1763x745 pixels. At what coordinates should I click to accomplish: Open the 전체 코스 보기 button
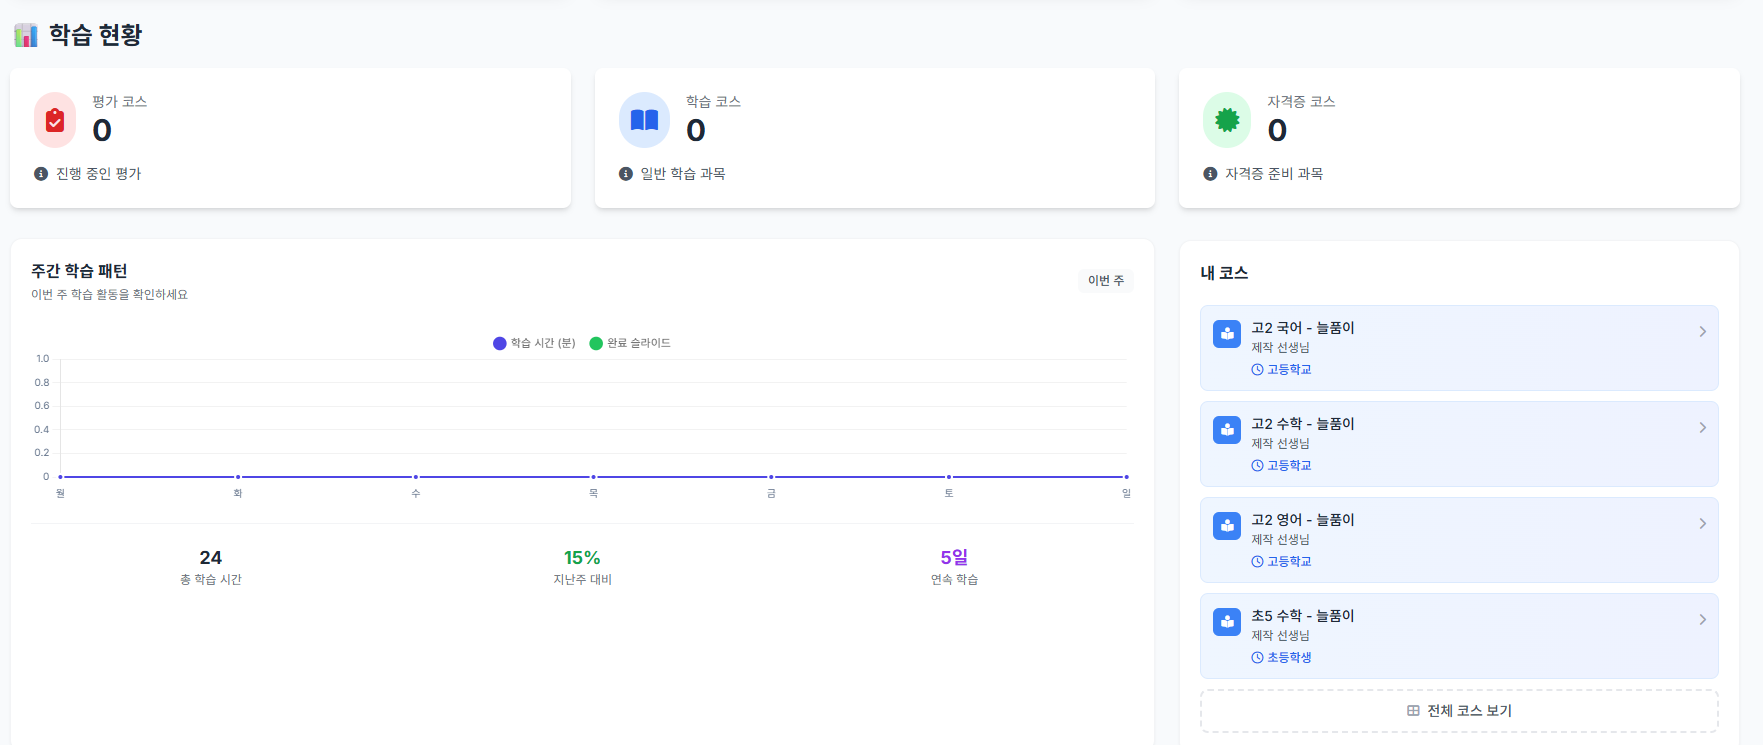click(1459, 711)
